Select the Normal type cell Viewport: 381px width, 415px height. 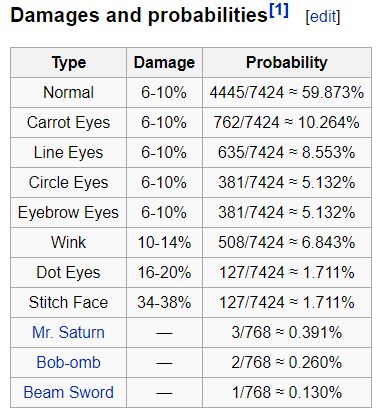point(68,92)
